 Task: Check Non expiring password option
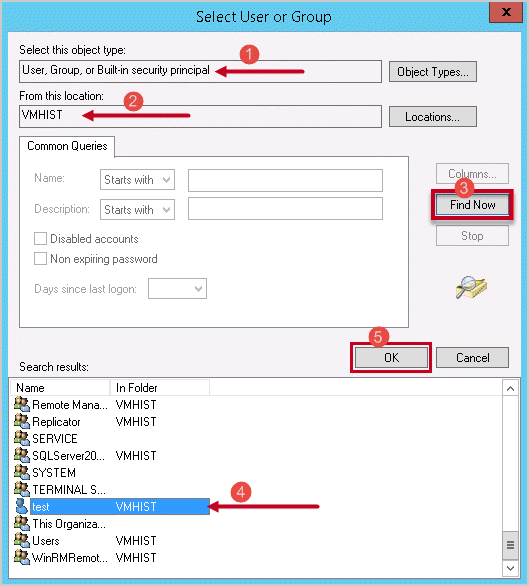(x=40, y=259)
